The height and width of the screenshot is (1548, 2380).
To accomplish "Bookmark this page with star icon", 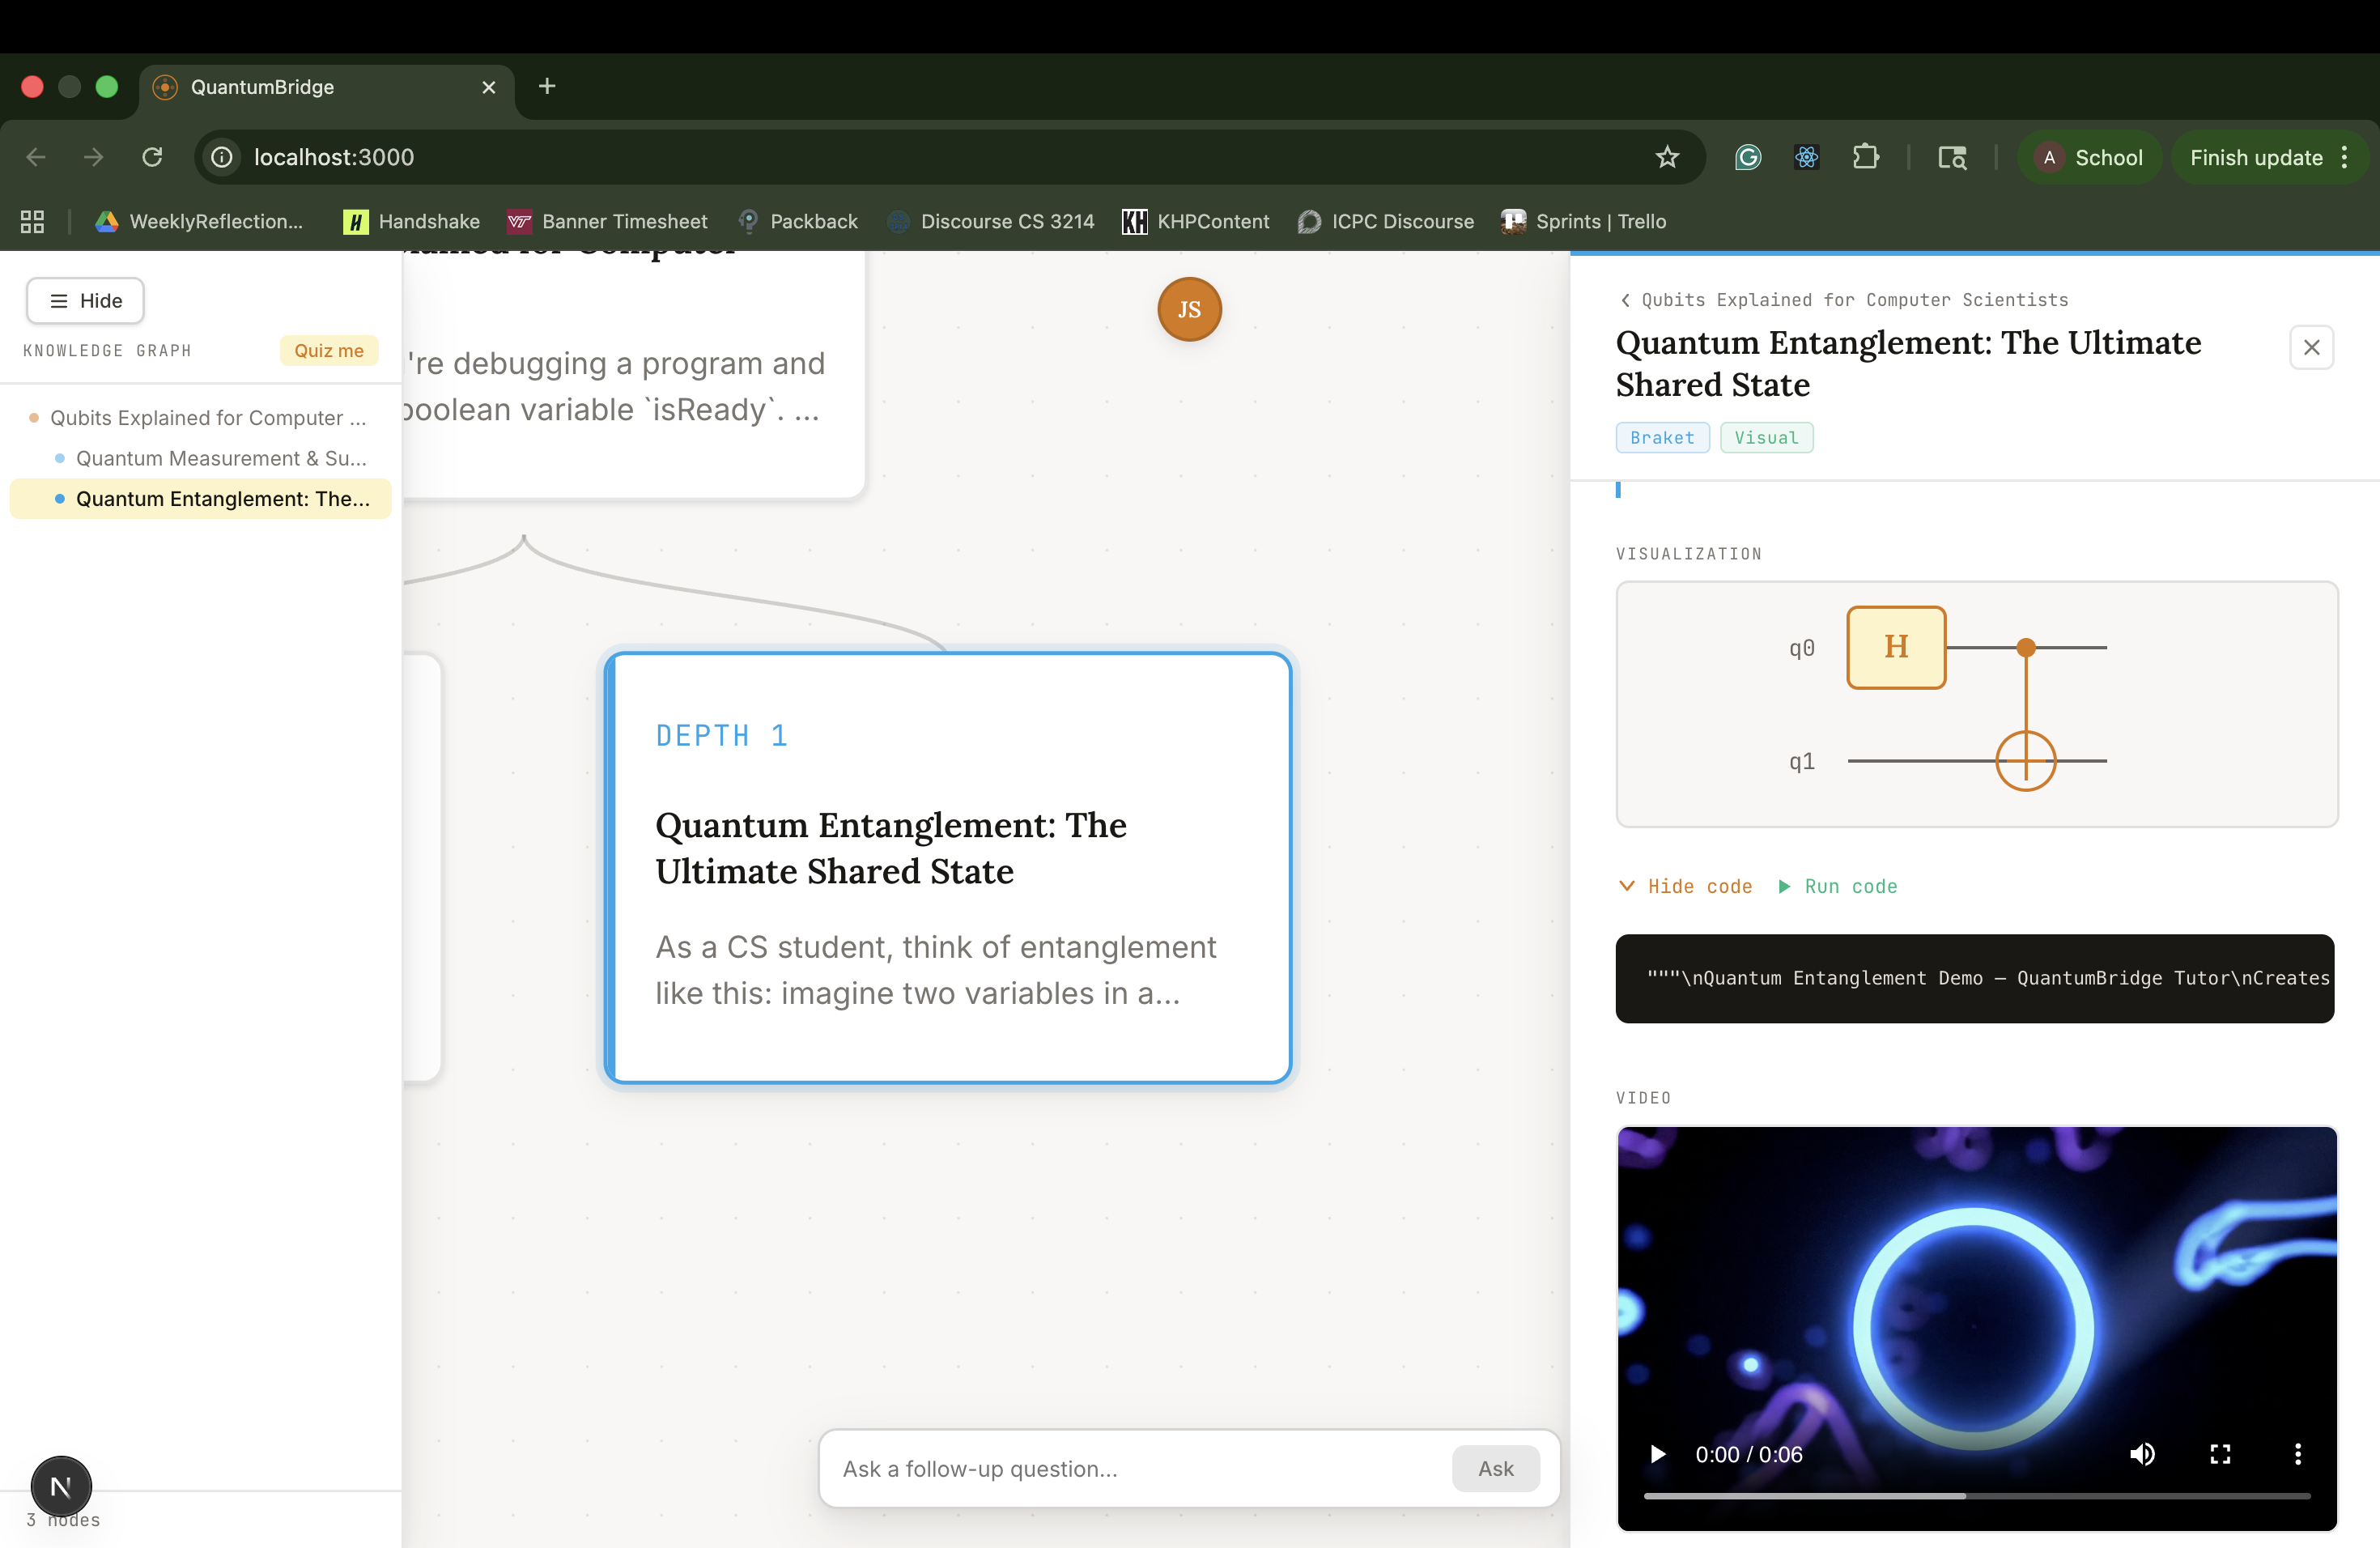I will [1667, 157].
